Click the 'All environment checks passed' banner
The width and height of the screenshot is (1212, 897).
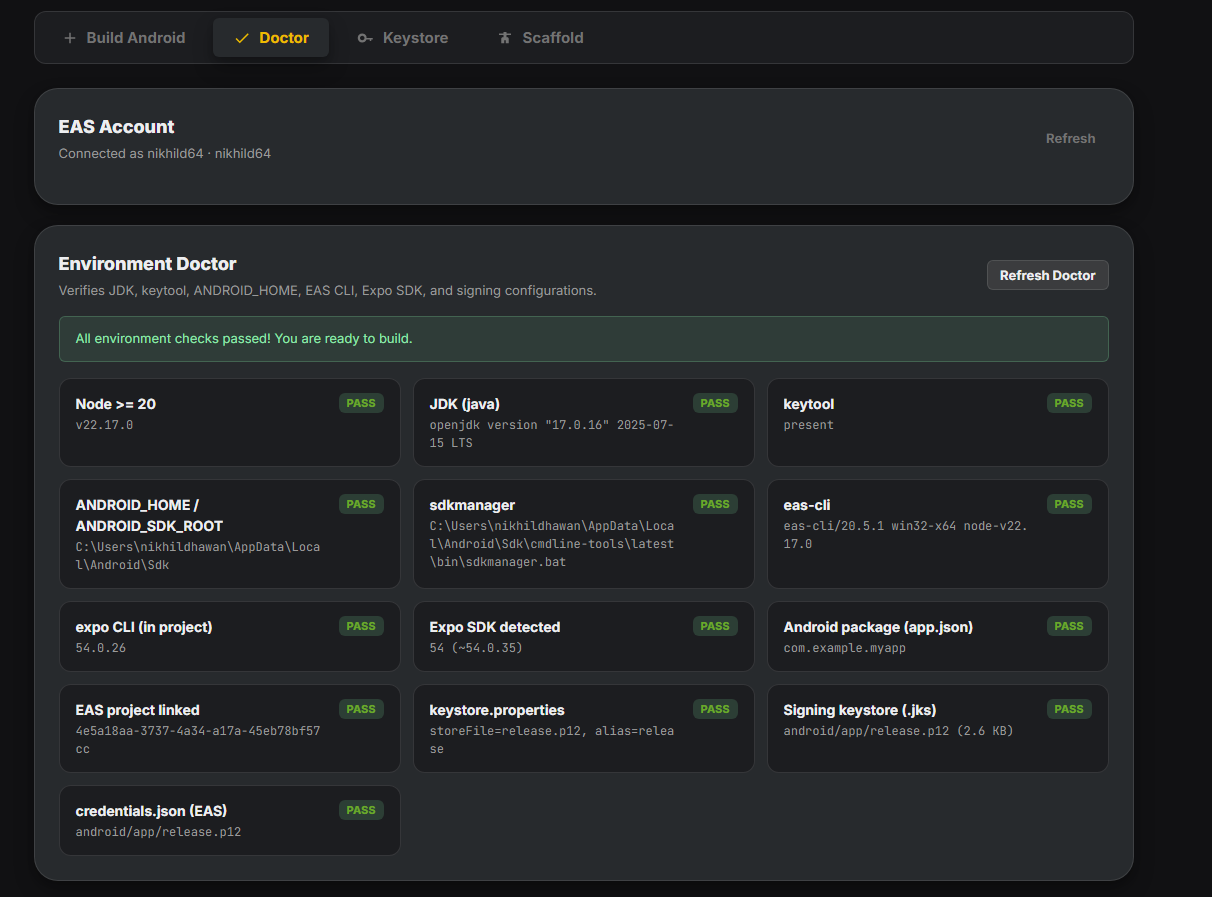[584, 339]
